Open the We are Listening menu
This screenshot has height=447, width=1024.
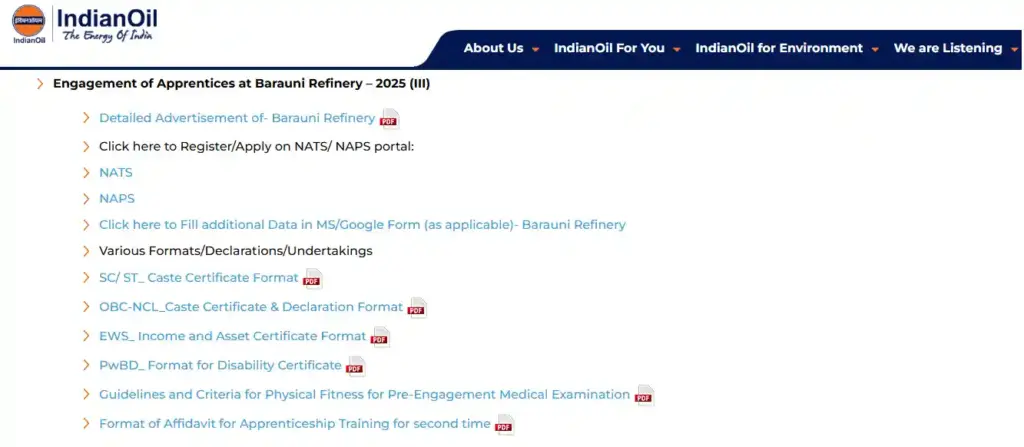coord(947,48)
